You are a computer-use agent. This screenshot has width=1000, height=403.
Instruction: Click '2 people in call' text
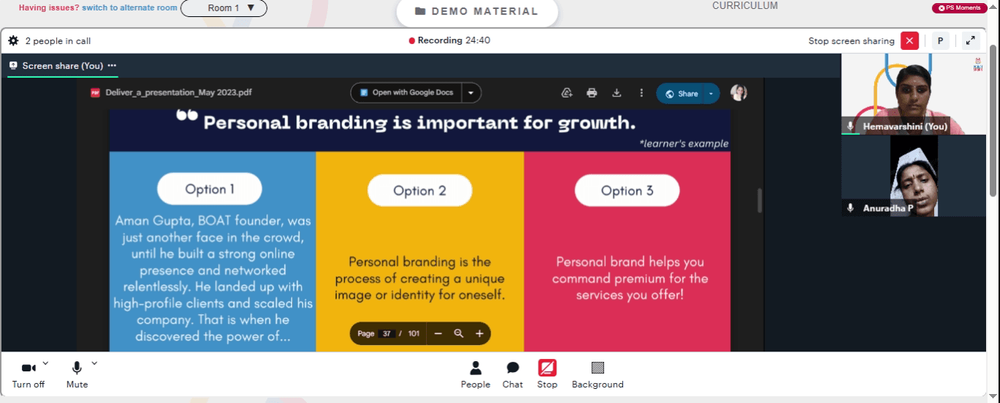coord(58,41)
